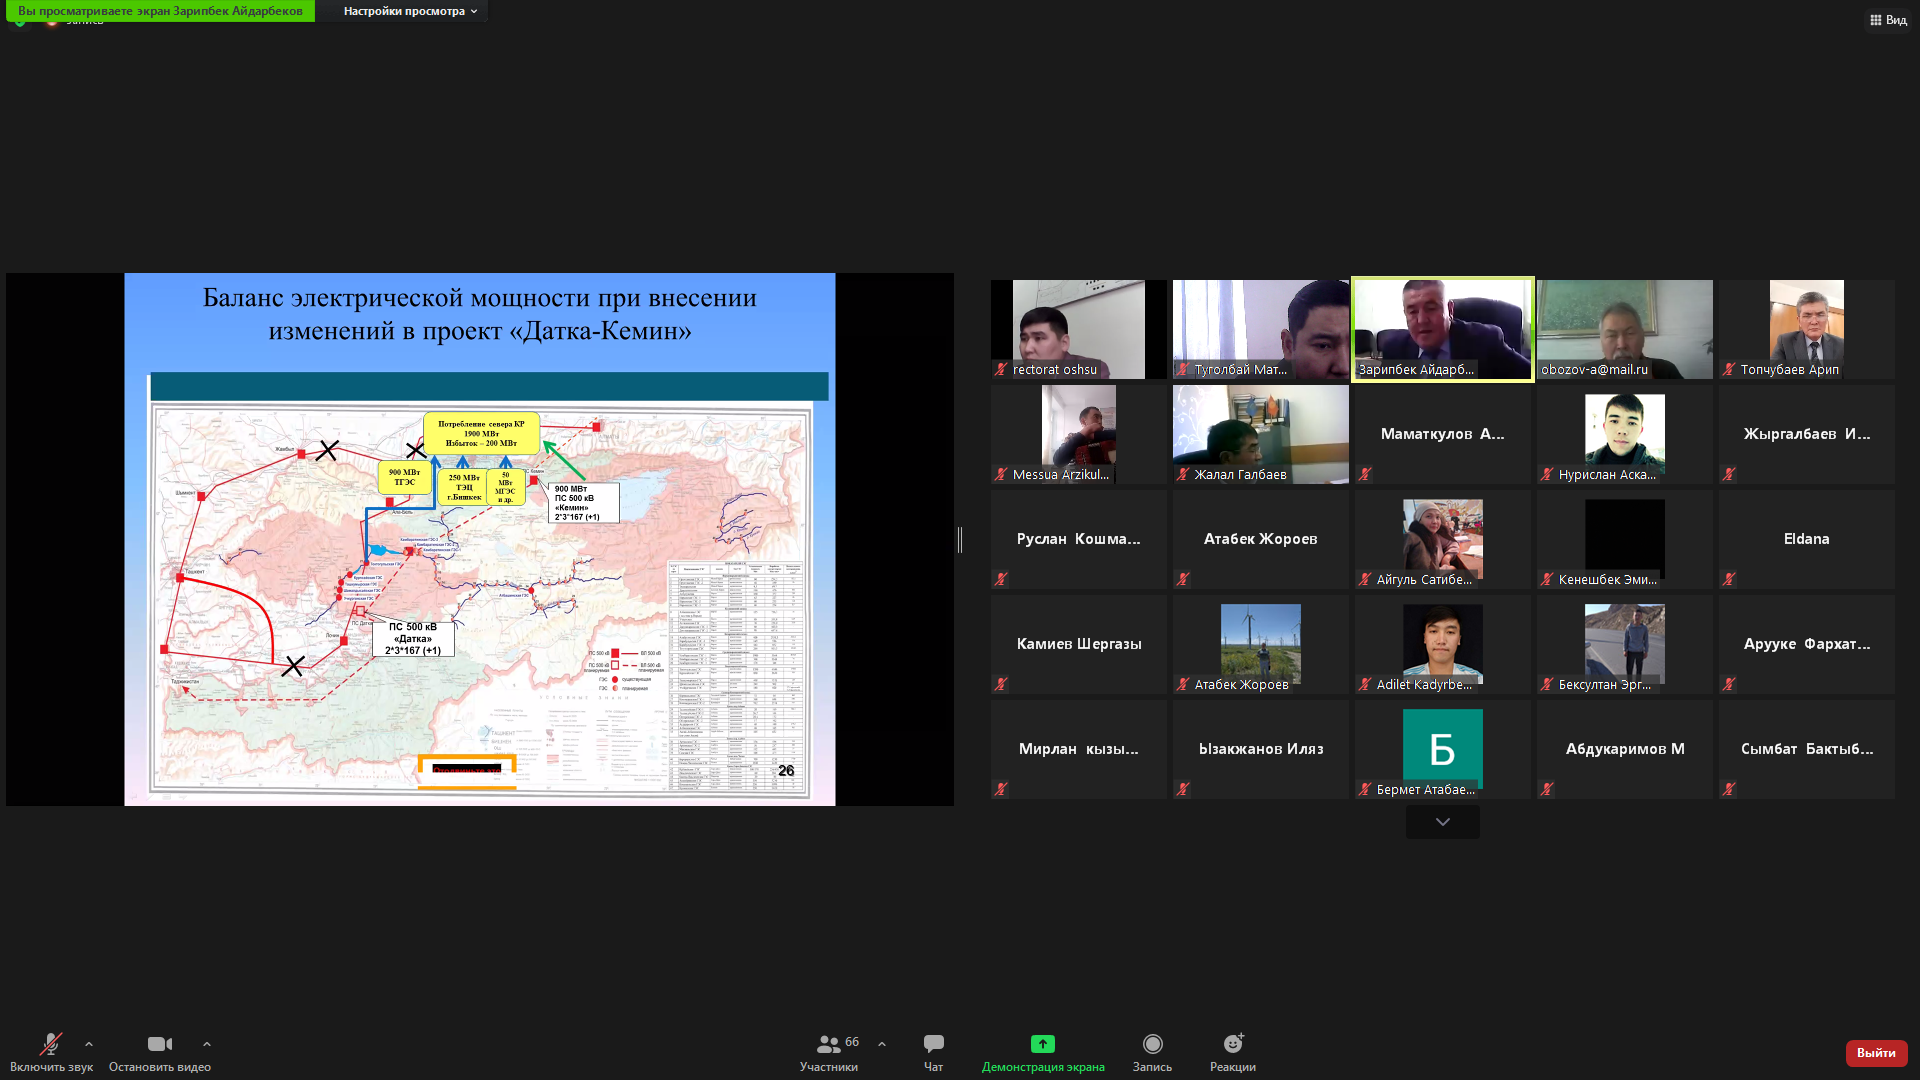The height and width of the screenshot is (1080, 1920).
Task: Click the red Leave button
Action: [x=1875, y=1053]
